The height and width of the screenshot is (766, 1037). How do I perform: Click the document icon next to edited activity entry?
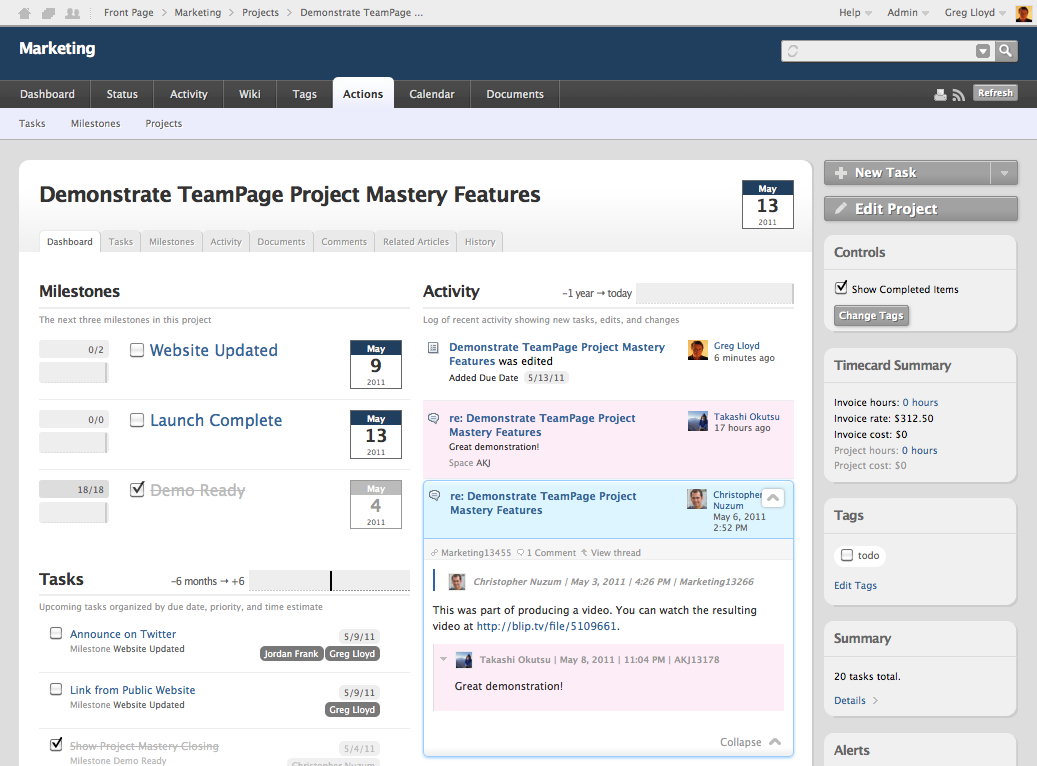[433, 348]
